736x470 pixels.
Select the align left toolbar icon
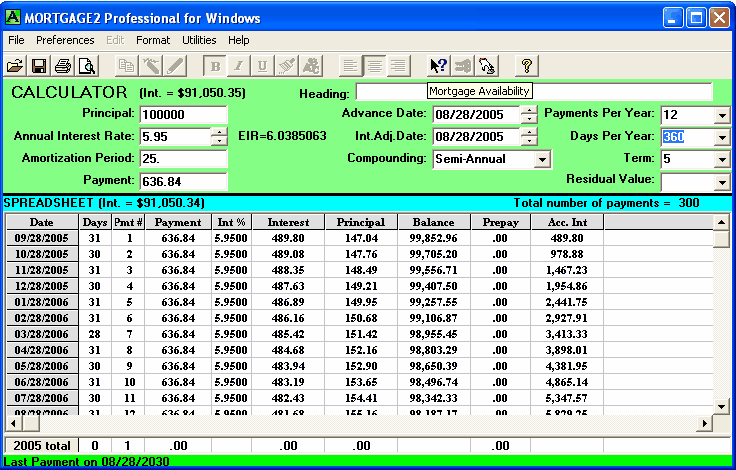[350, 66]
